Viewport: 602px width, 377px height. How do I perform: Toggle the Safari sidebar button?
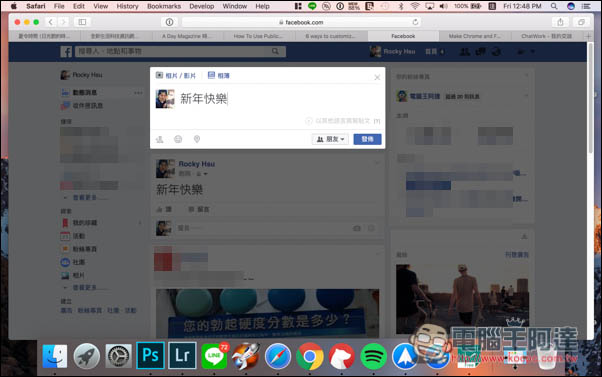82,22
